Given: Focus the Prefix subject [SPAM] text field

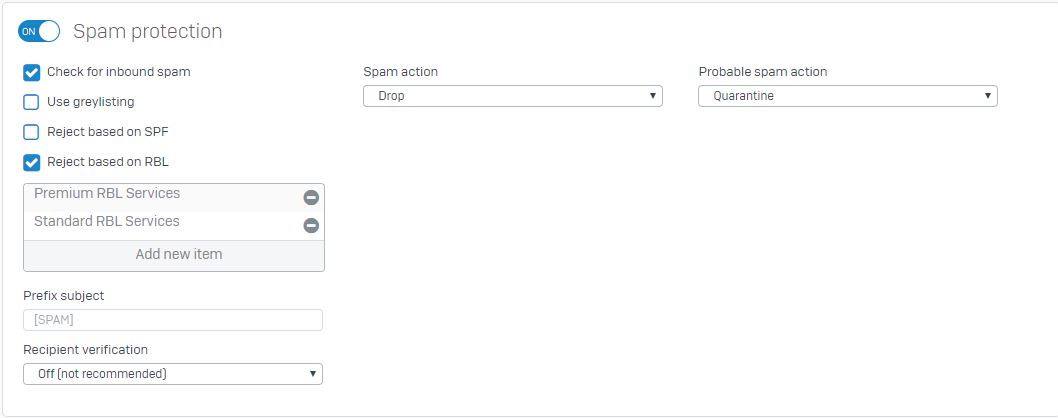Looking at the screenshot, I should [x=173, y=320].
